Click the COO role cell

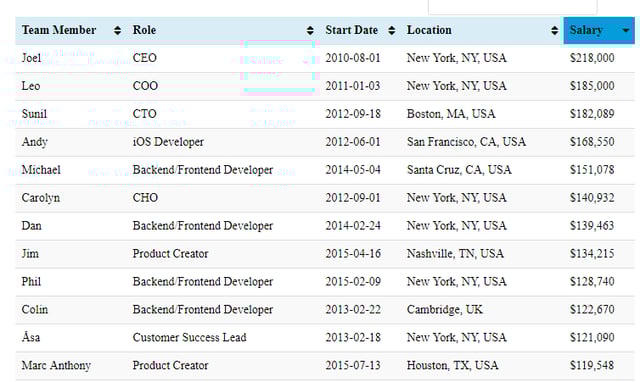pos(145,86)
